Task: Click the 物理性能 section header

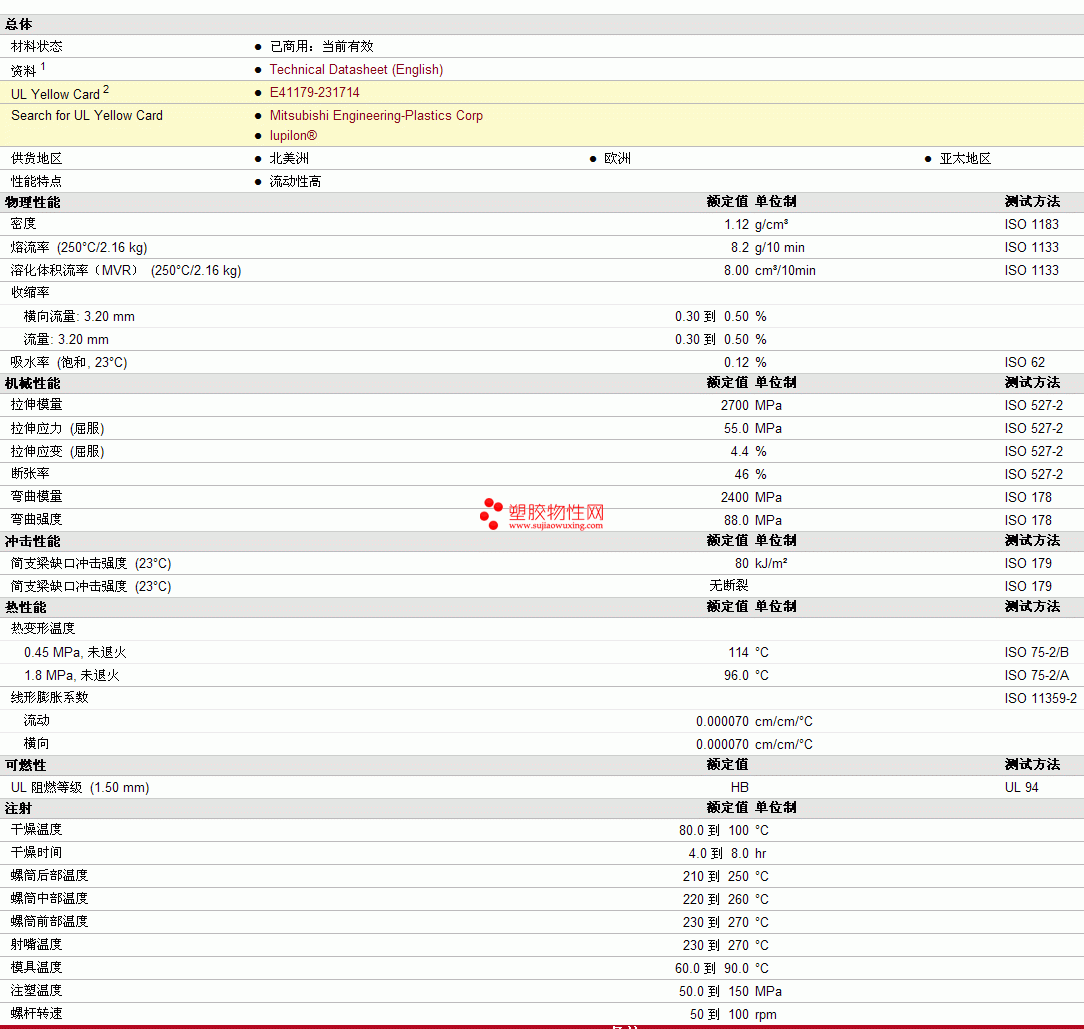Action: [x=32, y=202]
